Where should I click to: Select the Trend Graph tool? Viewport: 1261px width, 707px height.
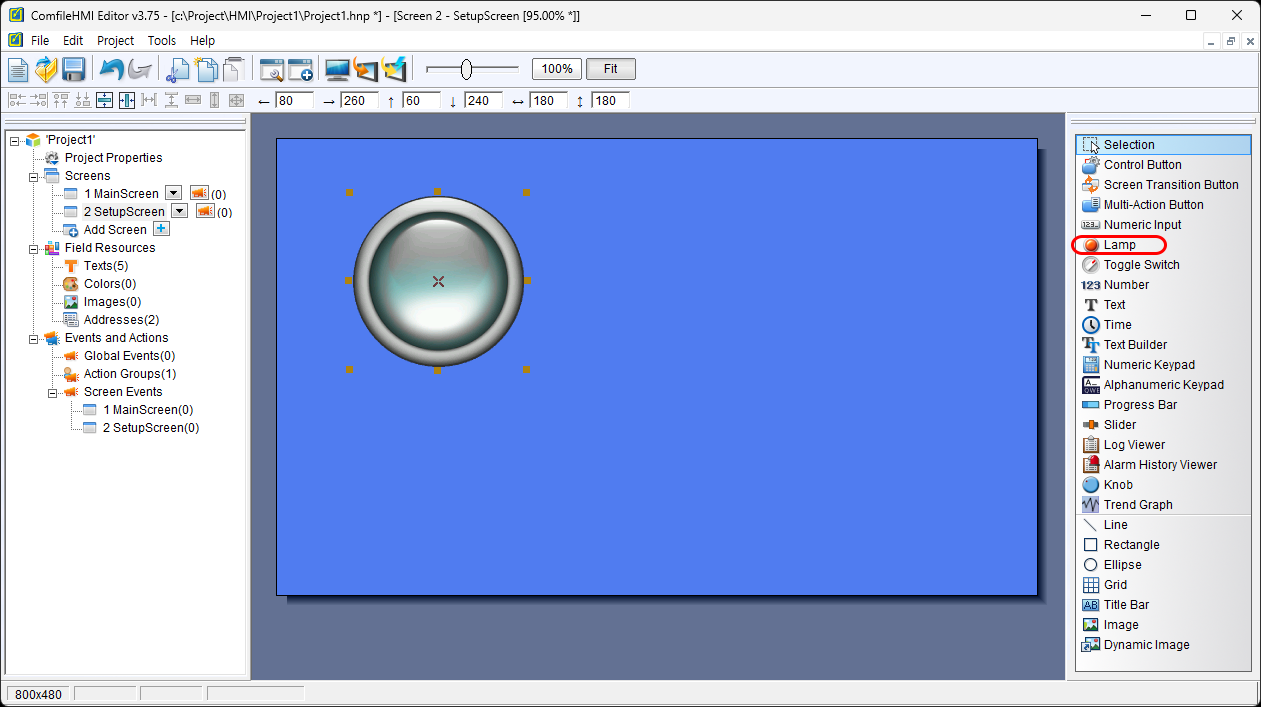(1137, 505)
